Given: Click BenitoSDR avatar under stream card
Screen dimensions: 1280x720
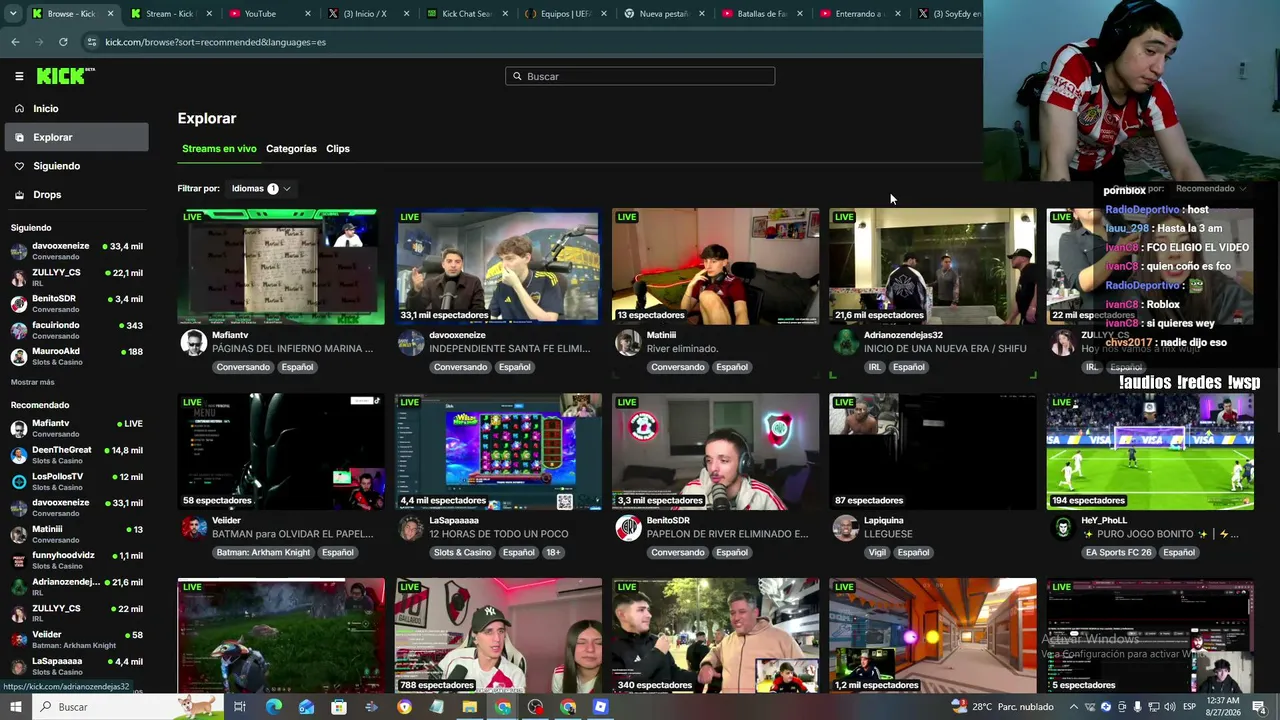Looking at the screenshot, I should tap(628, 528).
